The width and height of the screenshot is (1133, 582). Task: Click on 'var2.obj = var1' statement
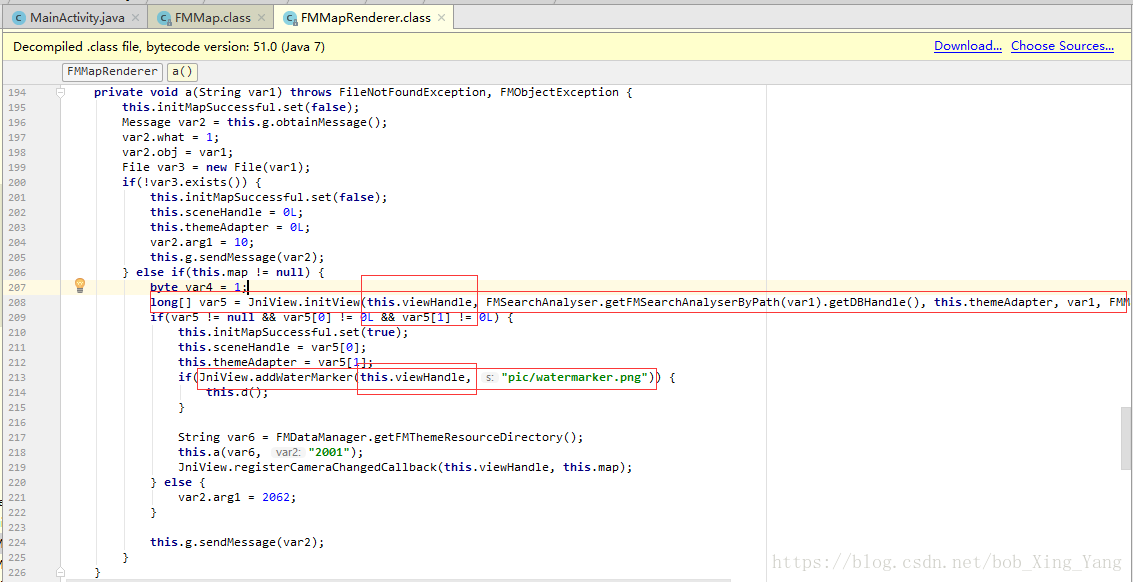pos(178,152)
